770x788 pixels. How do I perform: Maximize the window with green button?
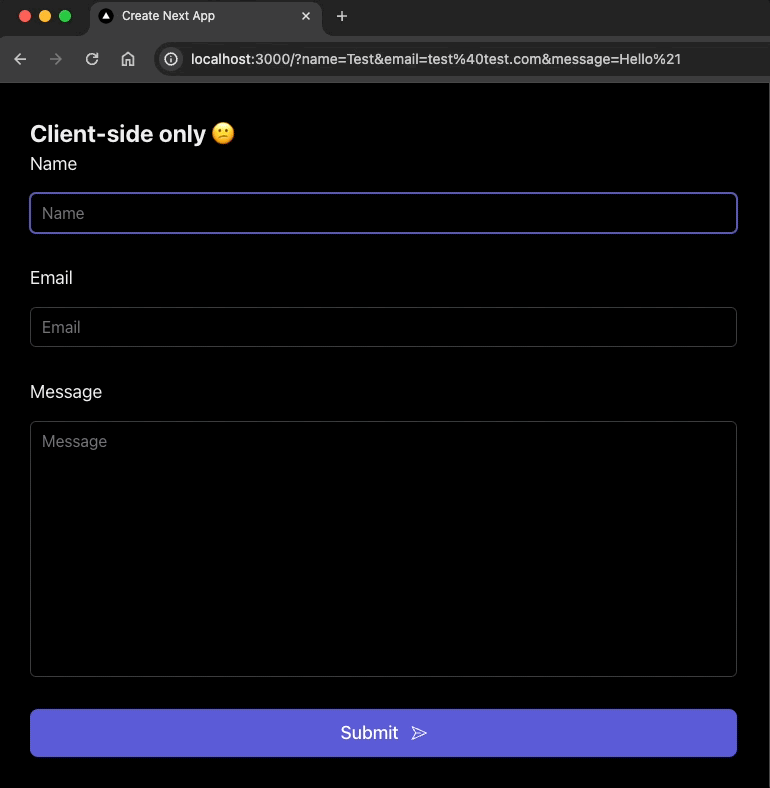65,16
